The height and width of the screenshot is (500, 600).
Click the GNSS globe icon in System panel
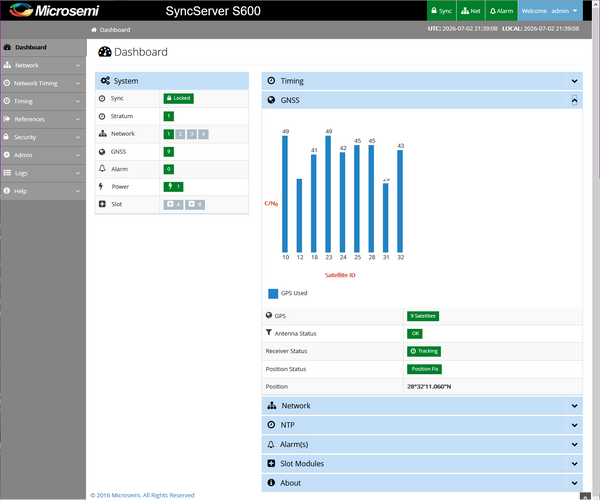pos(102,152)
